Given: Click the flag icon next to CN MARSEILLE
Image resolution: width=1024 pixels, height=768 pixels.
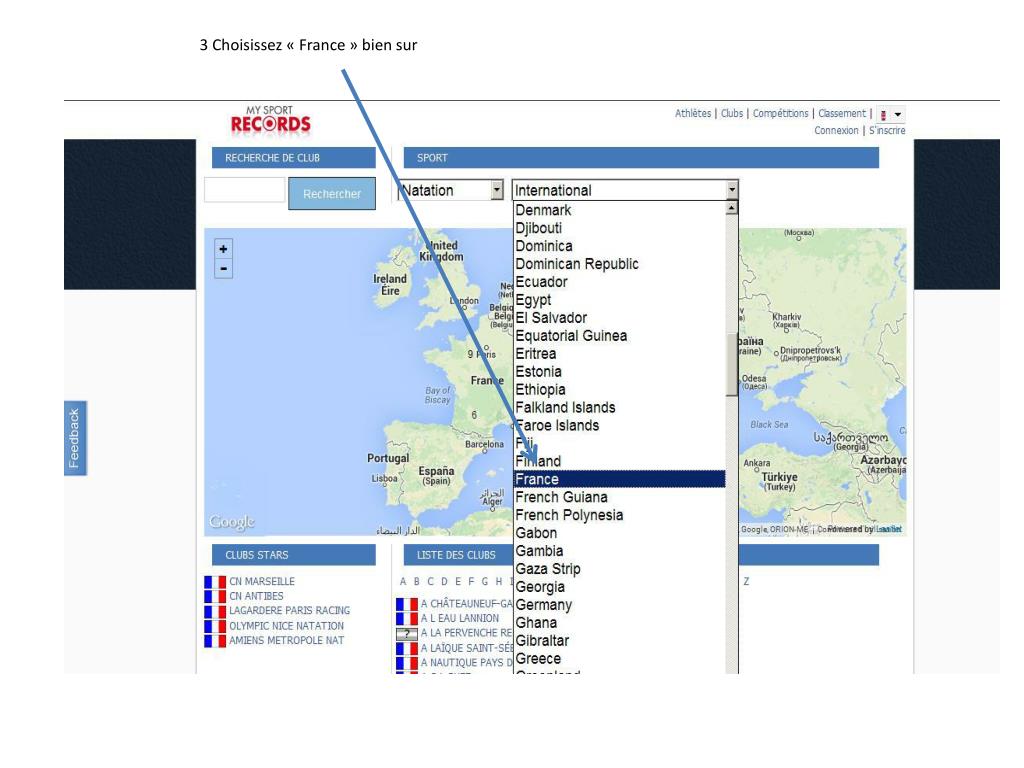Looking at the screenshot, I should pos(215,581).
